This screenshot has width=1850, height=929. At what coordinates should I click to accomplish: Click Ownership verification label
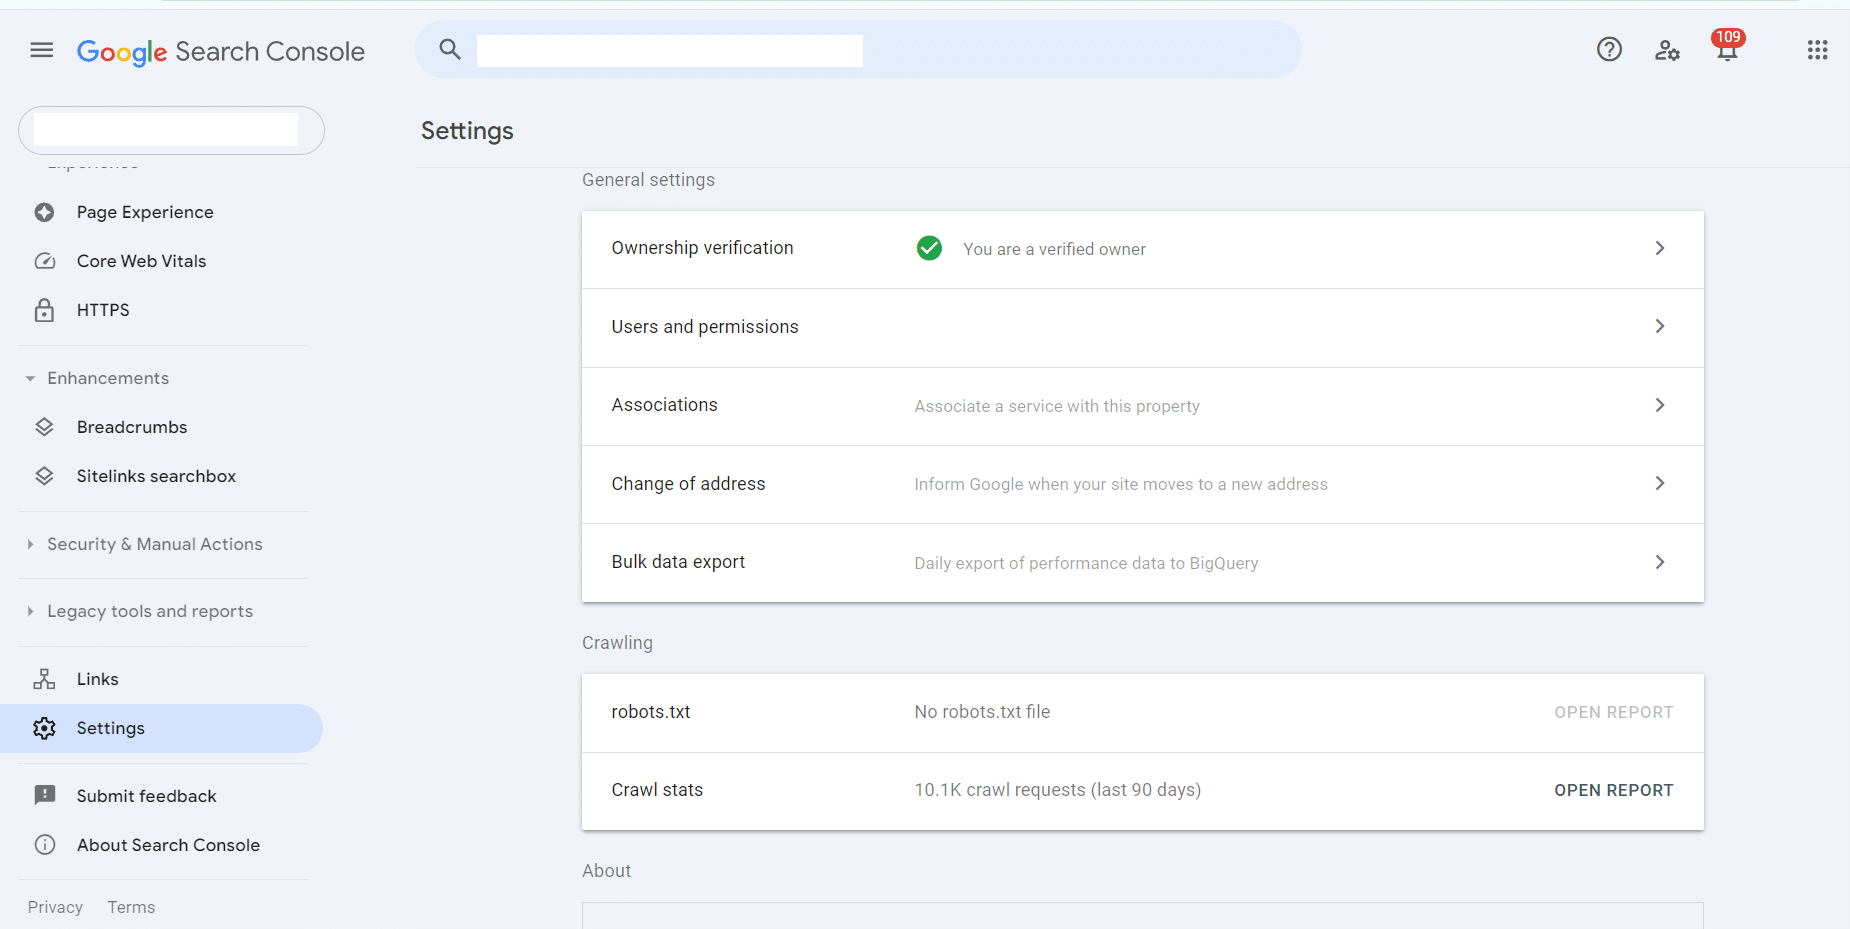click(x=702, y=248)
